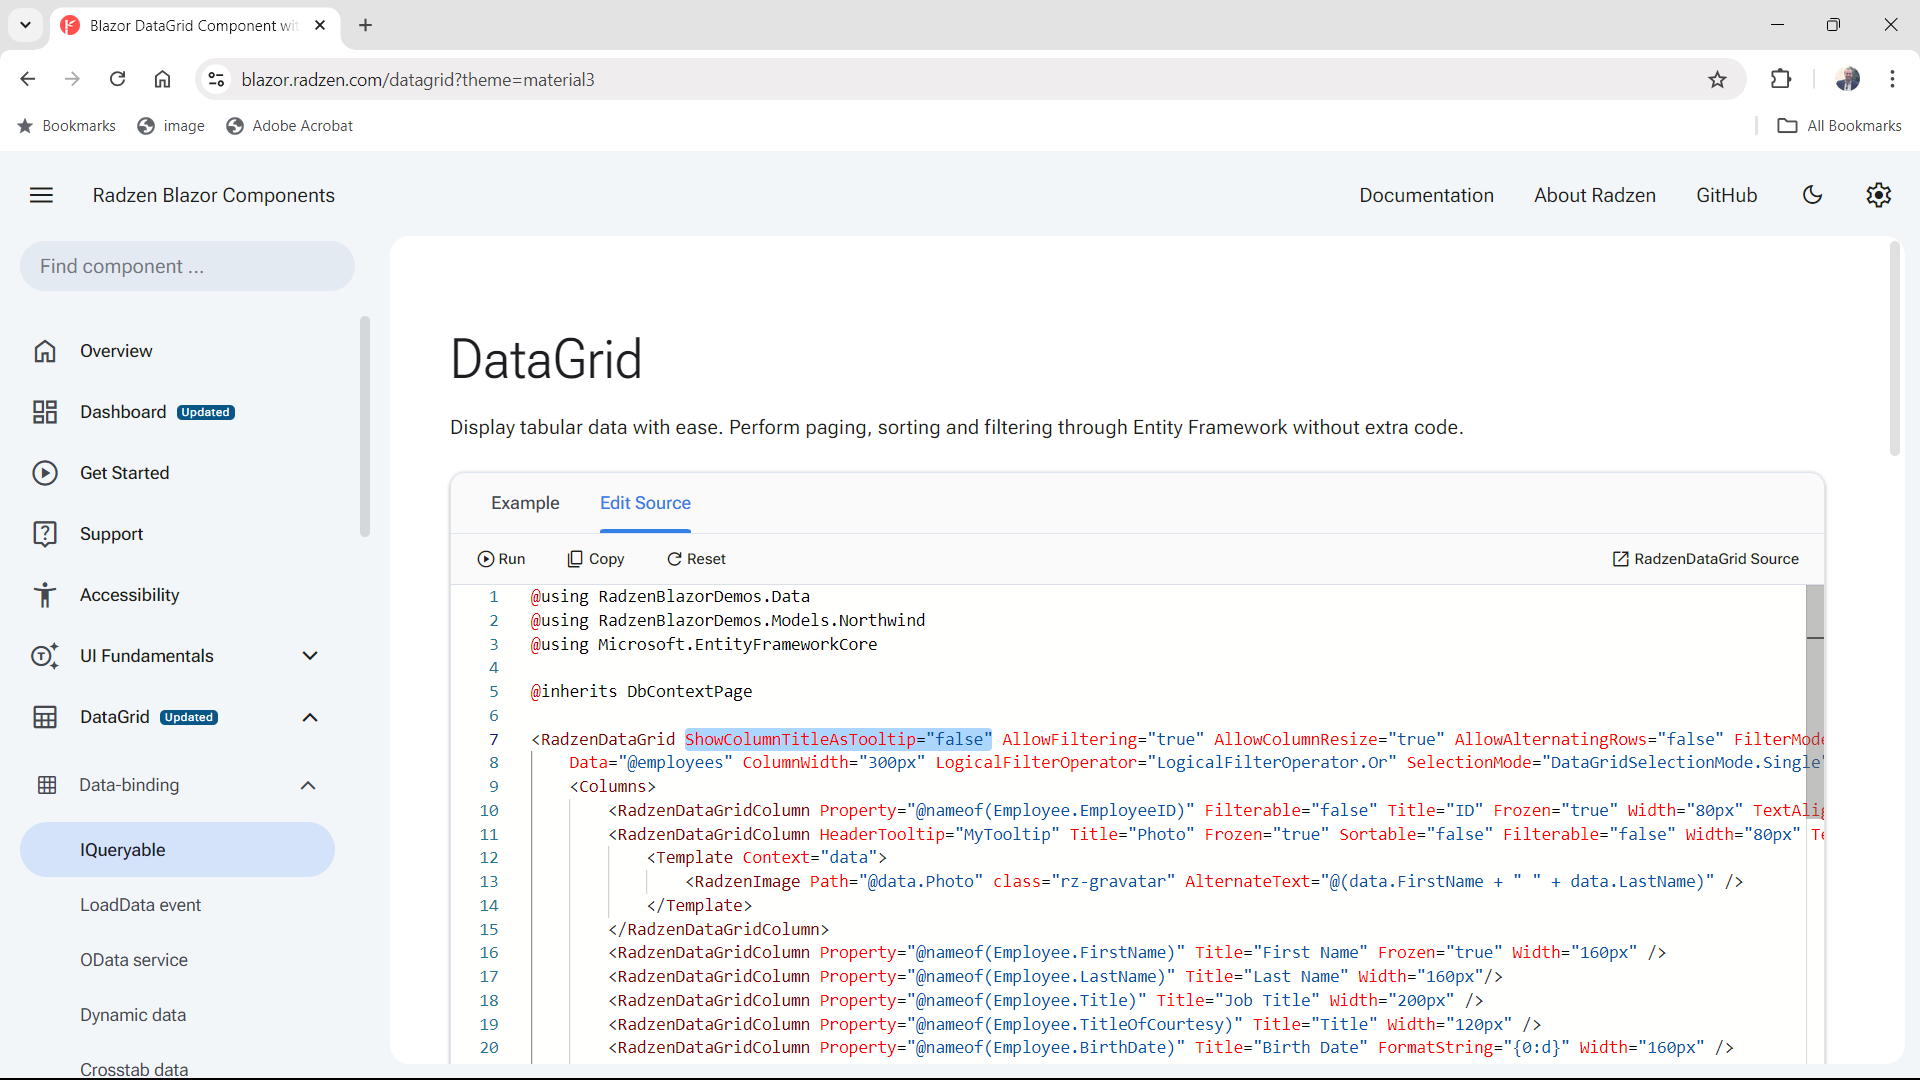Select IQueryable in sidebar

pyautogui.click(x=177, y=850)
